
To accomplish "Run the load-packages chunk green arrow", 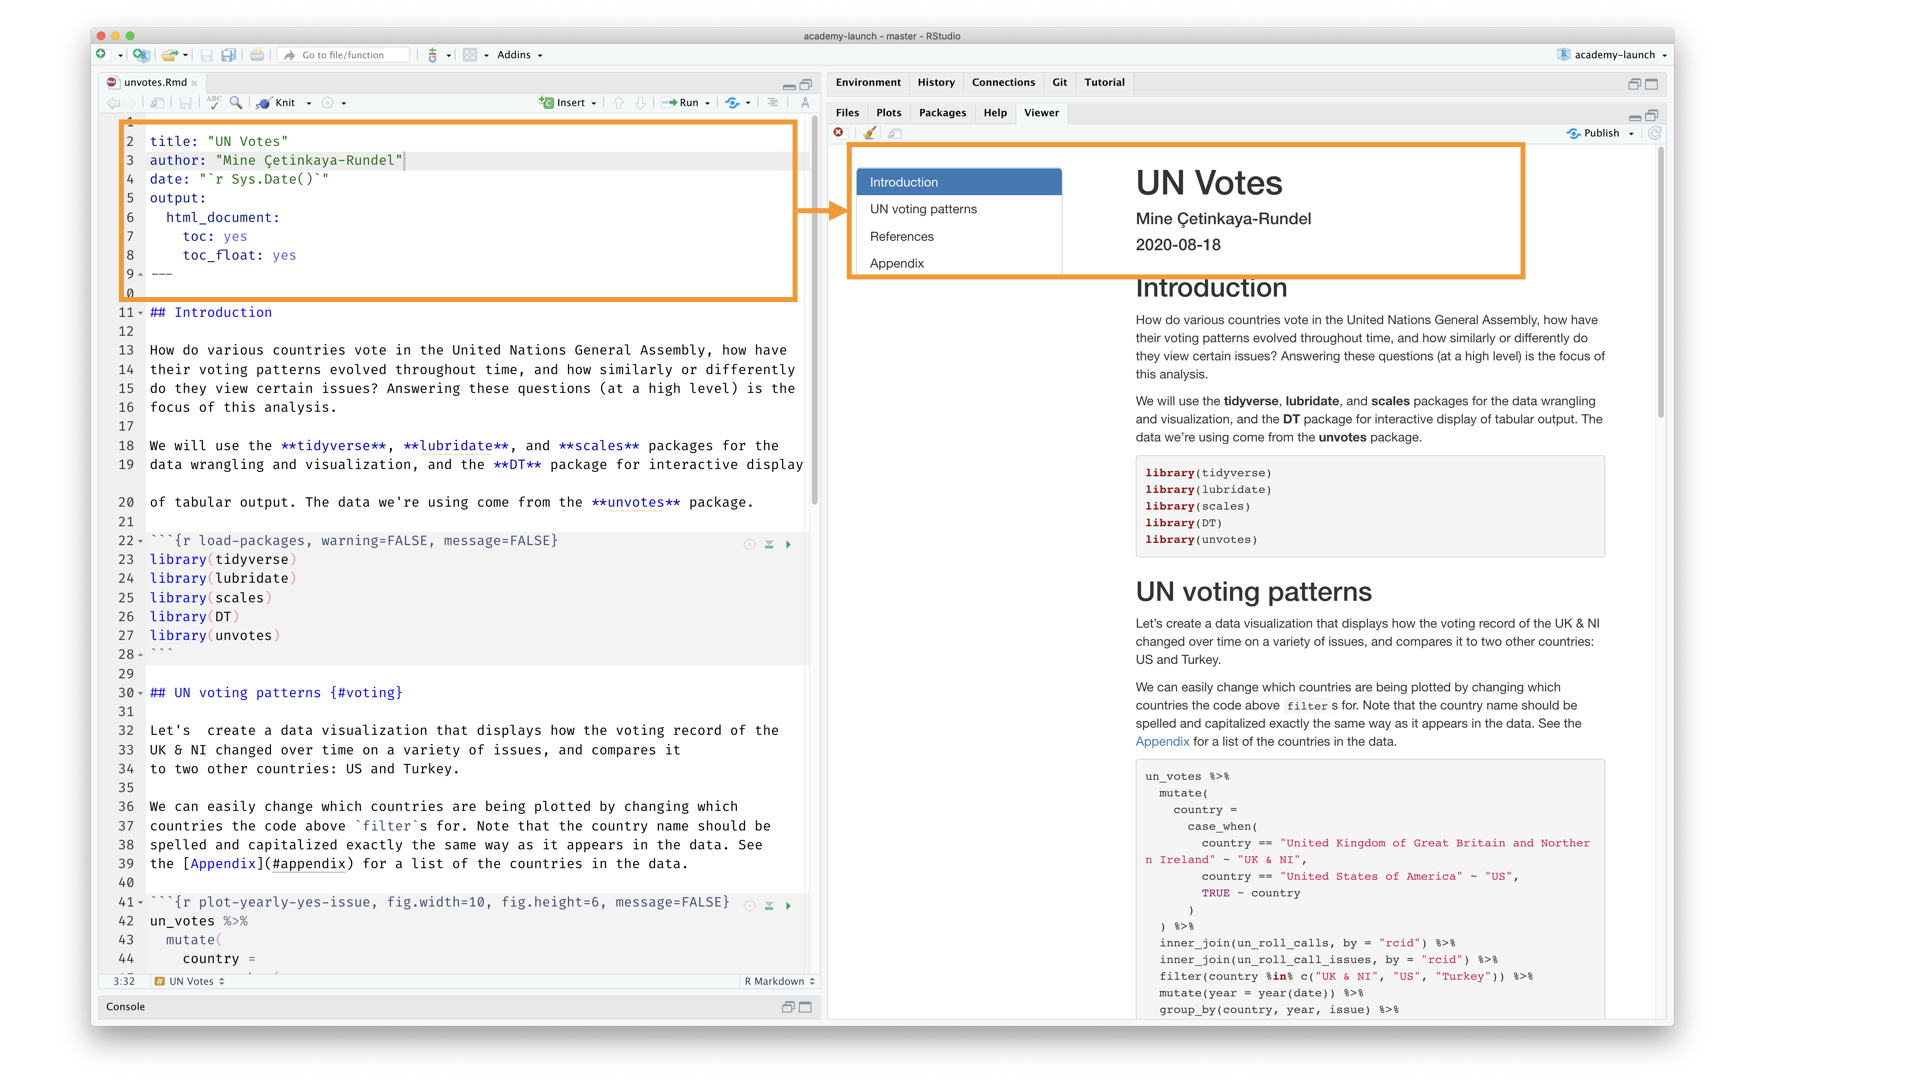I will click(789, 545).
